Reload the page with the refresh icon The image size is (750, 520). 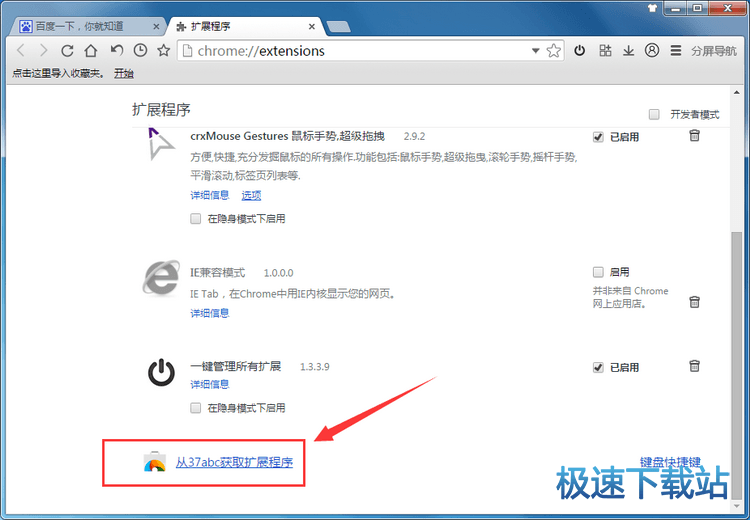67,50
